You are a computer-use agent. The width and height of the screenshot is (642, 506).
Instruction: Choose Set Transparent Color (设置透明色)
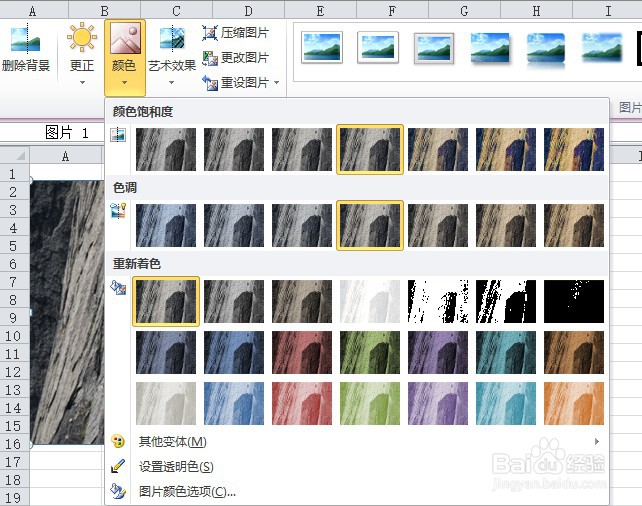coord(356,466)
